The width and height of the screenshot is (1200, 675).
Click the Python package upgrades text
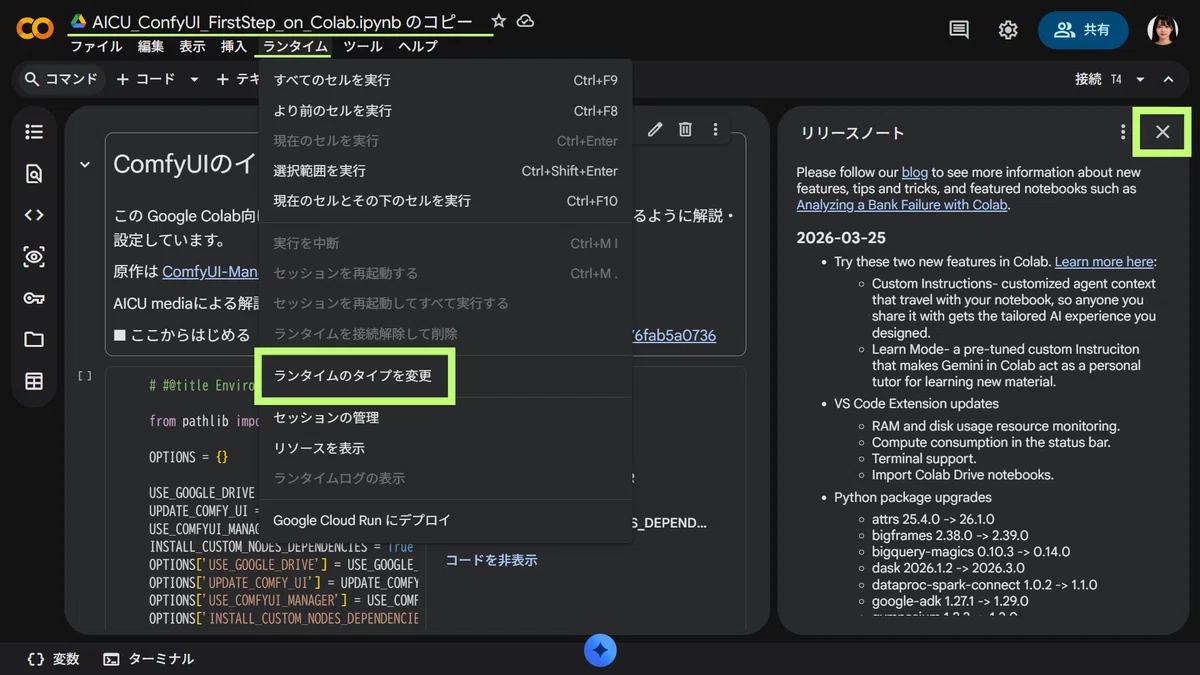pyautogui.click(x=913, y=497)
